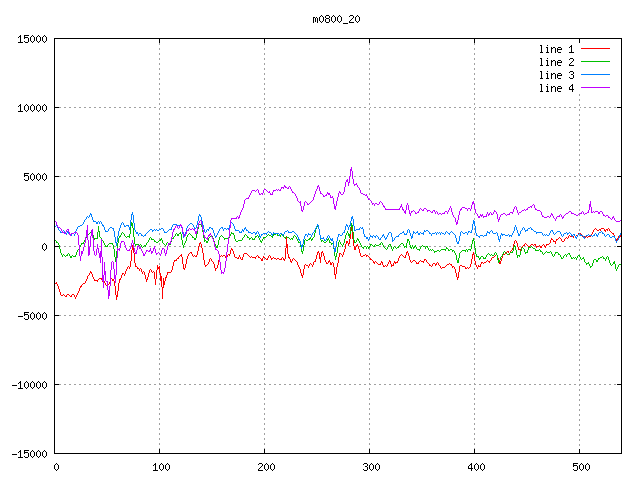640x480 pixels.
Task: Select the 'line 4' legend label
Action: tap(557, 88)
